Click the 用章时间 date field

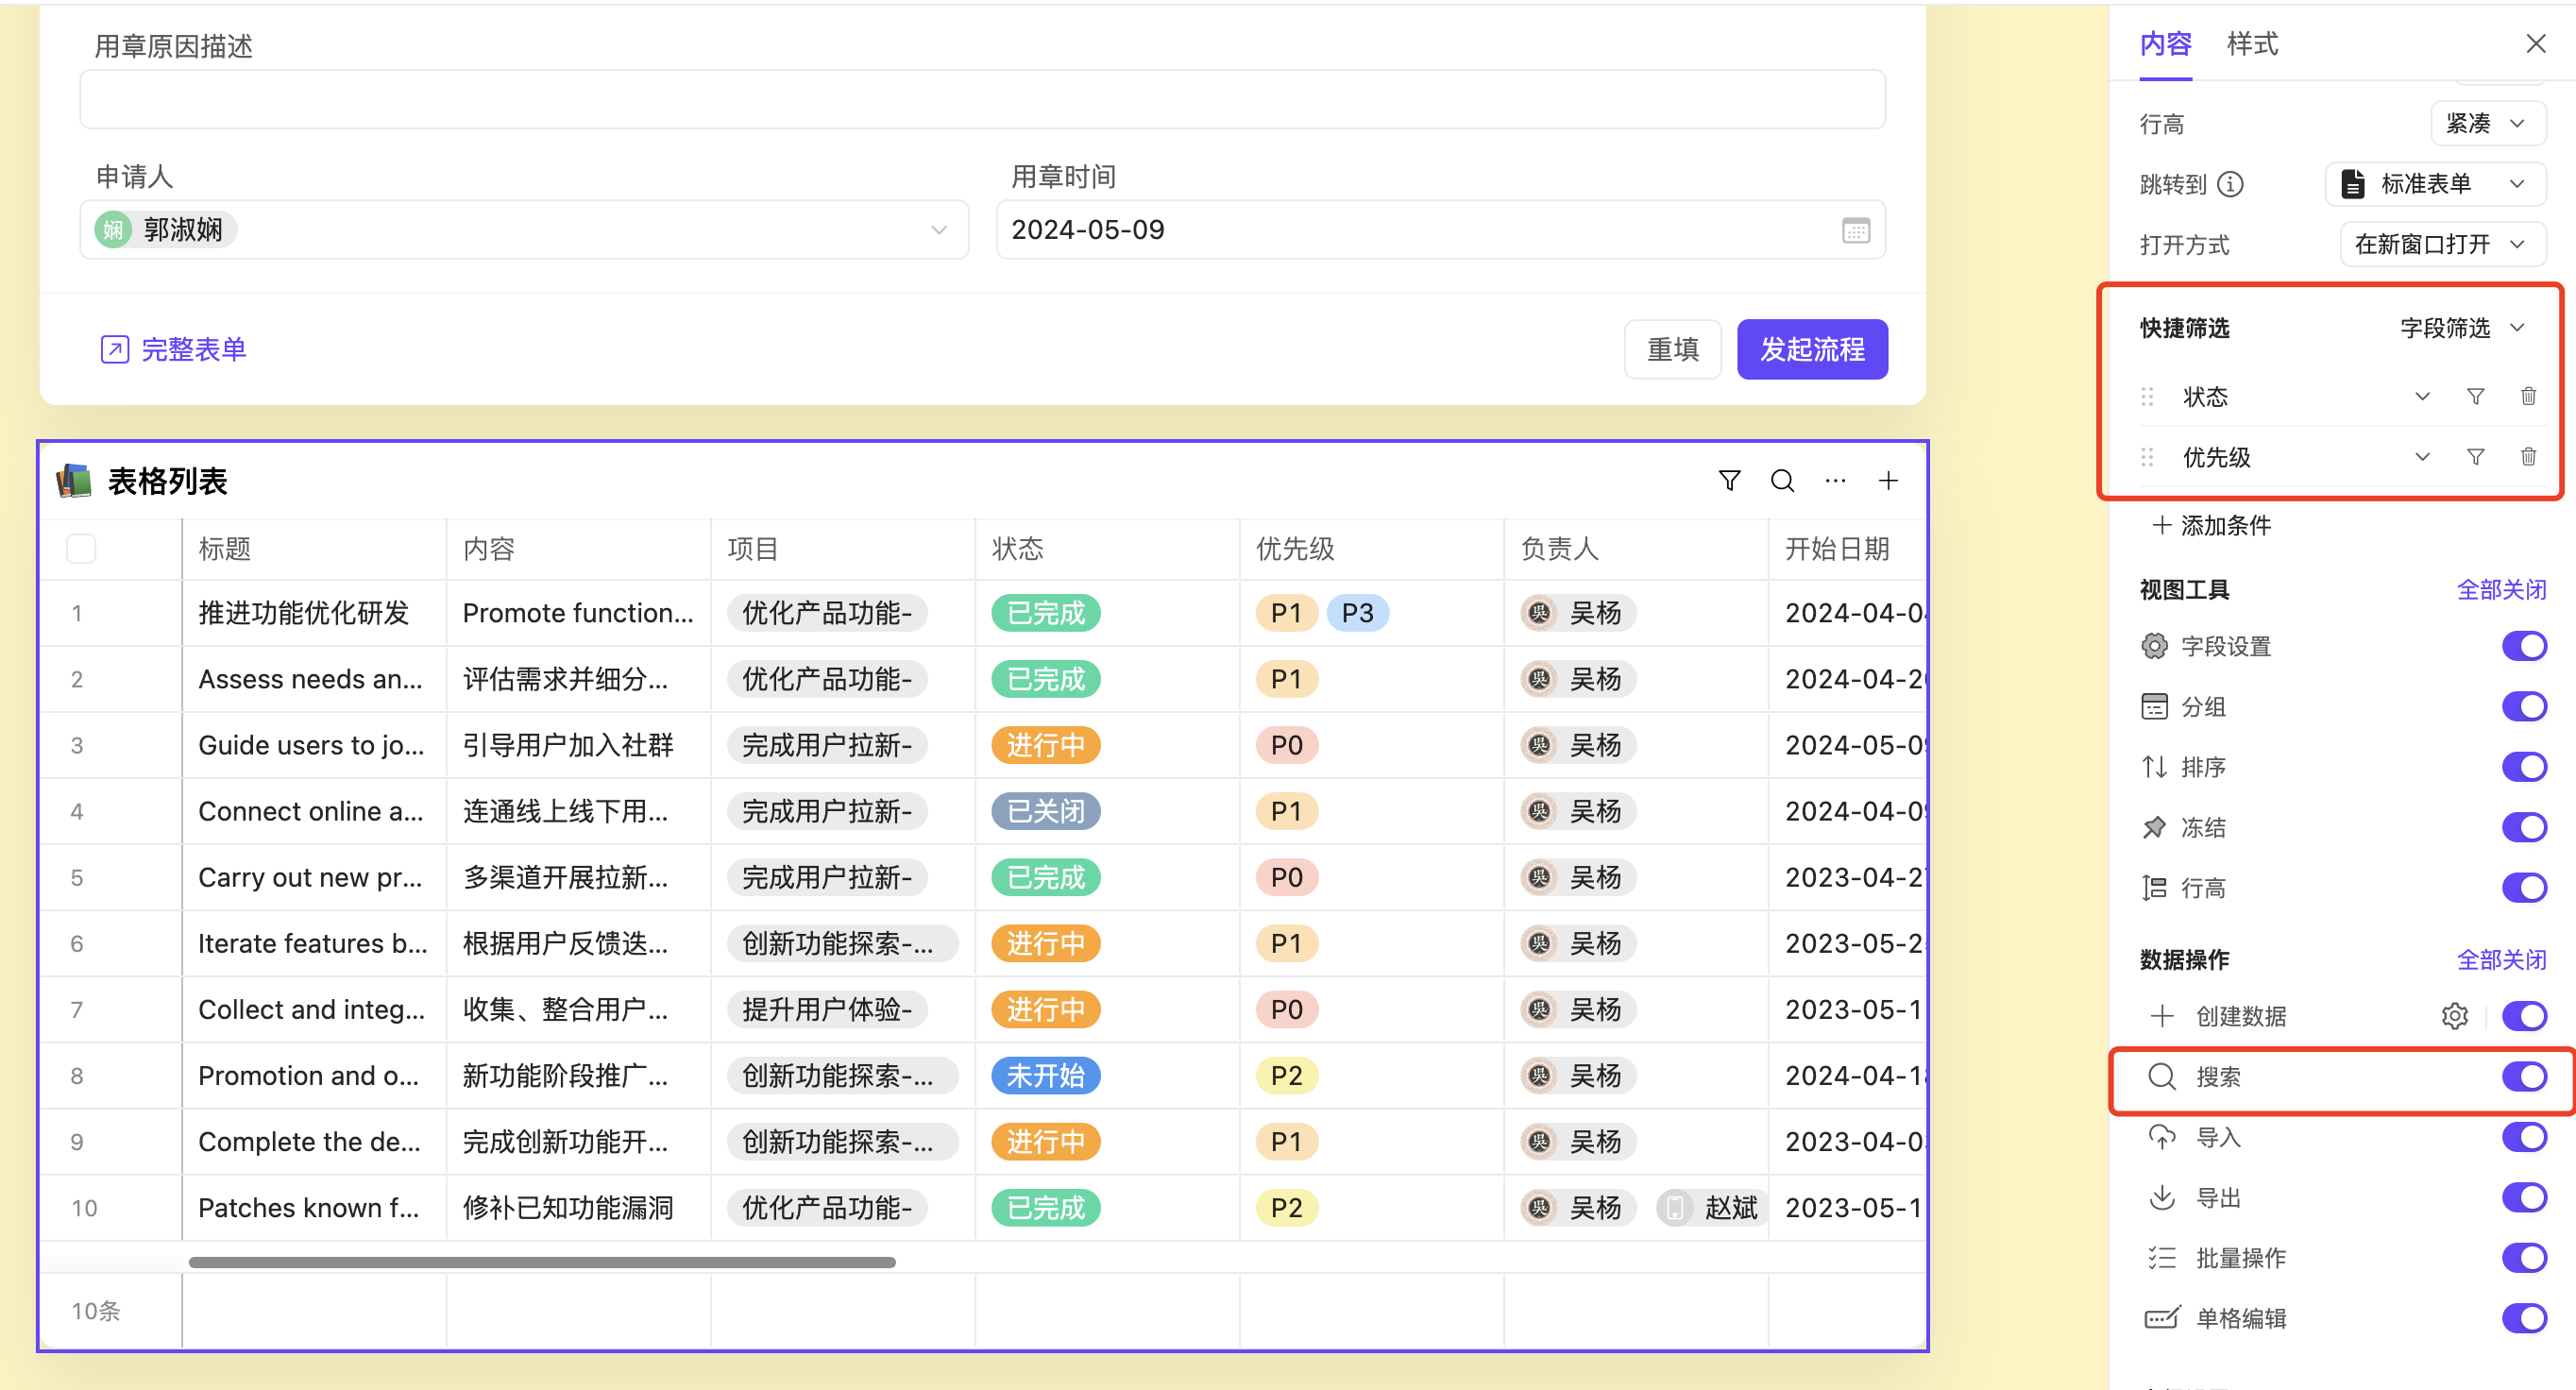coord(1440,230)
